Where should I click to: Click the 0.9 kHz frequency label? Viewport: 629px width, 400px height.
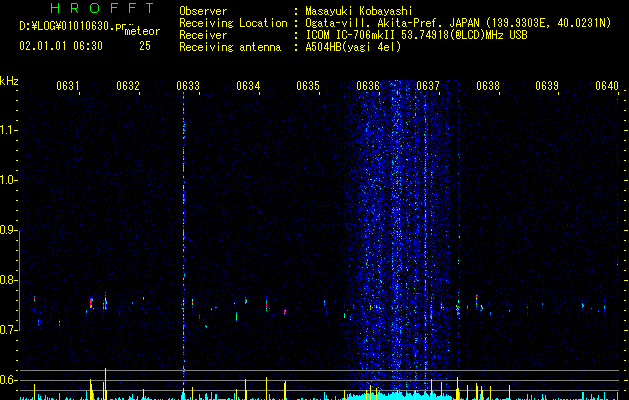point(8,230)
